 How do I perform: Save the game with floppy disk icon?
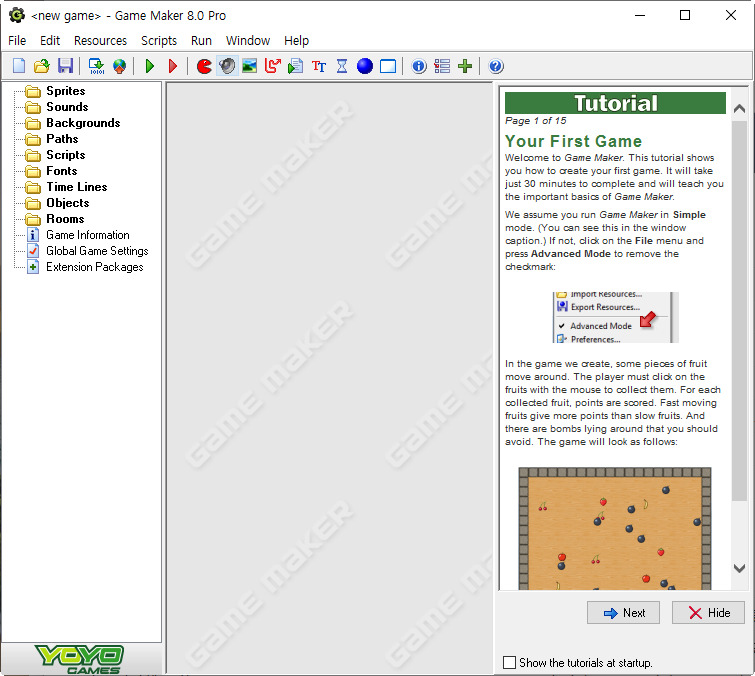[65, 66]
